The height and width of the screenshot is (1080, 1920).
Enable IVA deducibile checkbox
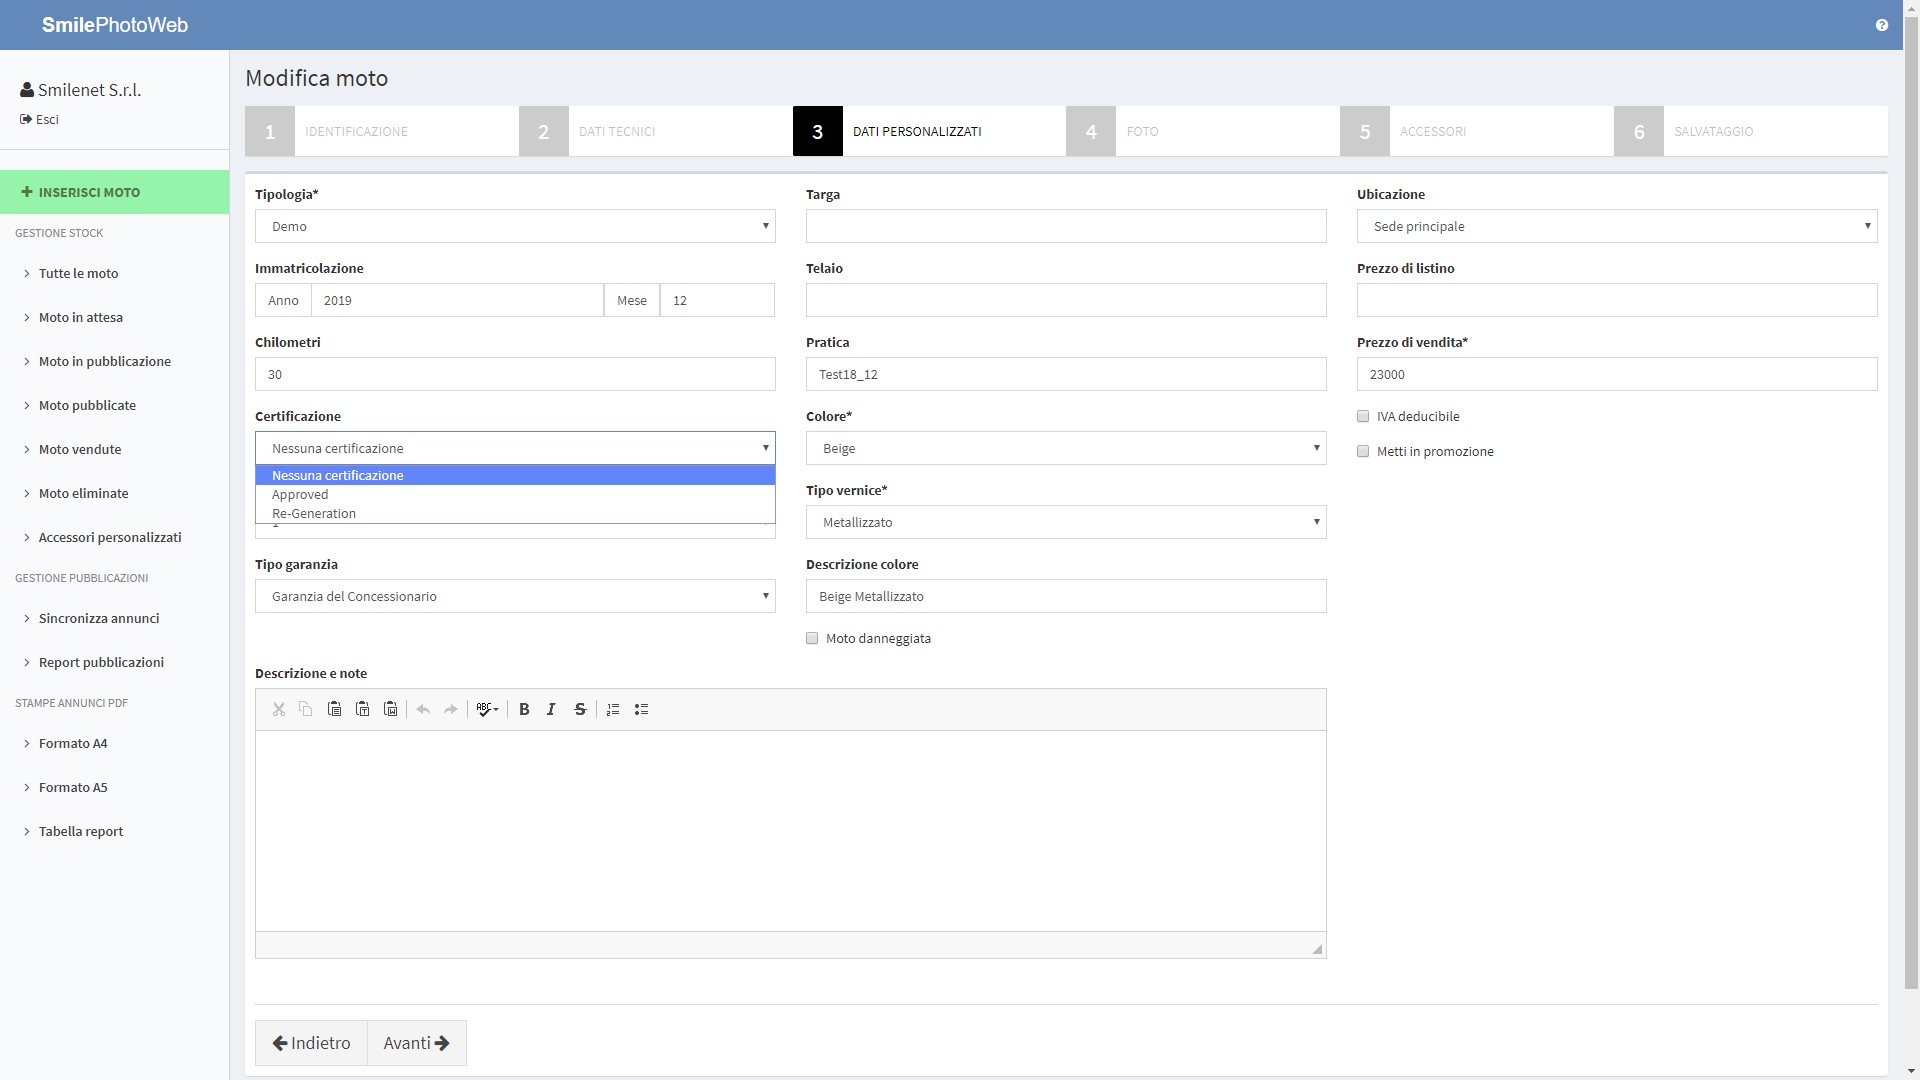pyautogui.click(x=1363, y=416)
